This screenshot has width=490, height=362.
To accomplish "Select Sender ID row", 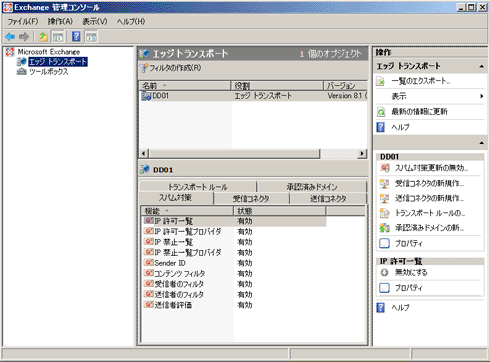I will [234, 263].
